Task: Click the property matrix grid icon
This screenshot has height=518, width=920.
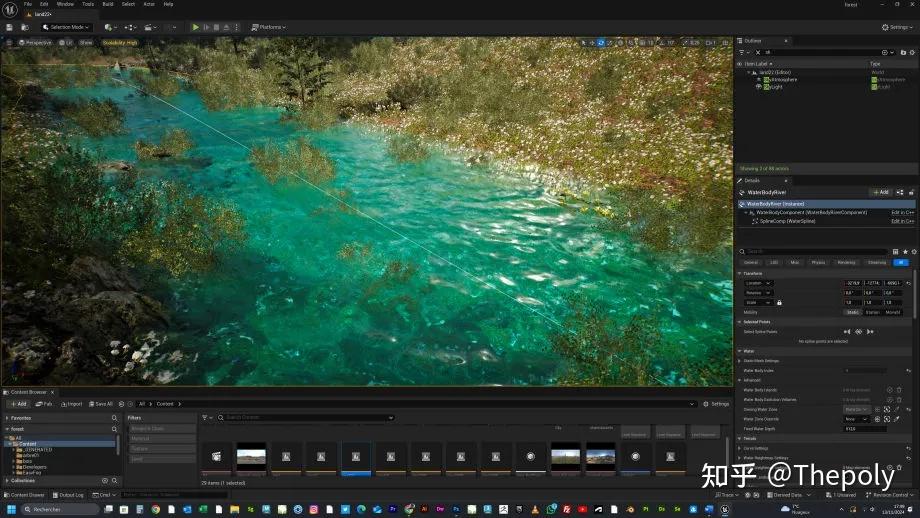Action: point(895,252)
